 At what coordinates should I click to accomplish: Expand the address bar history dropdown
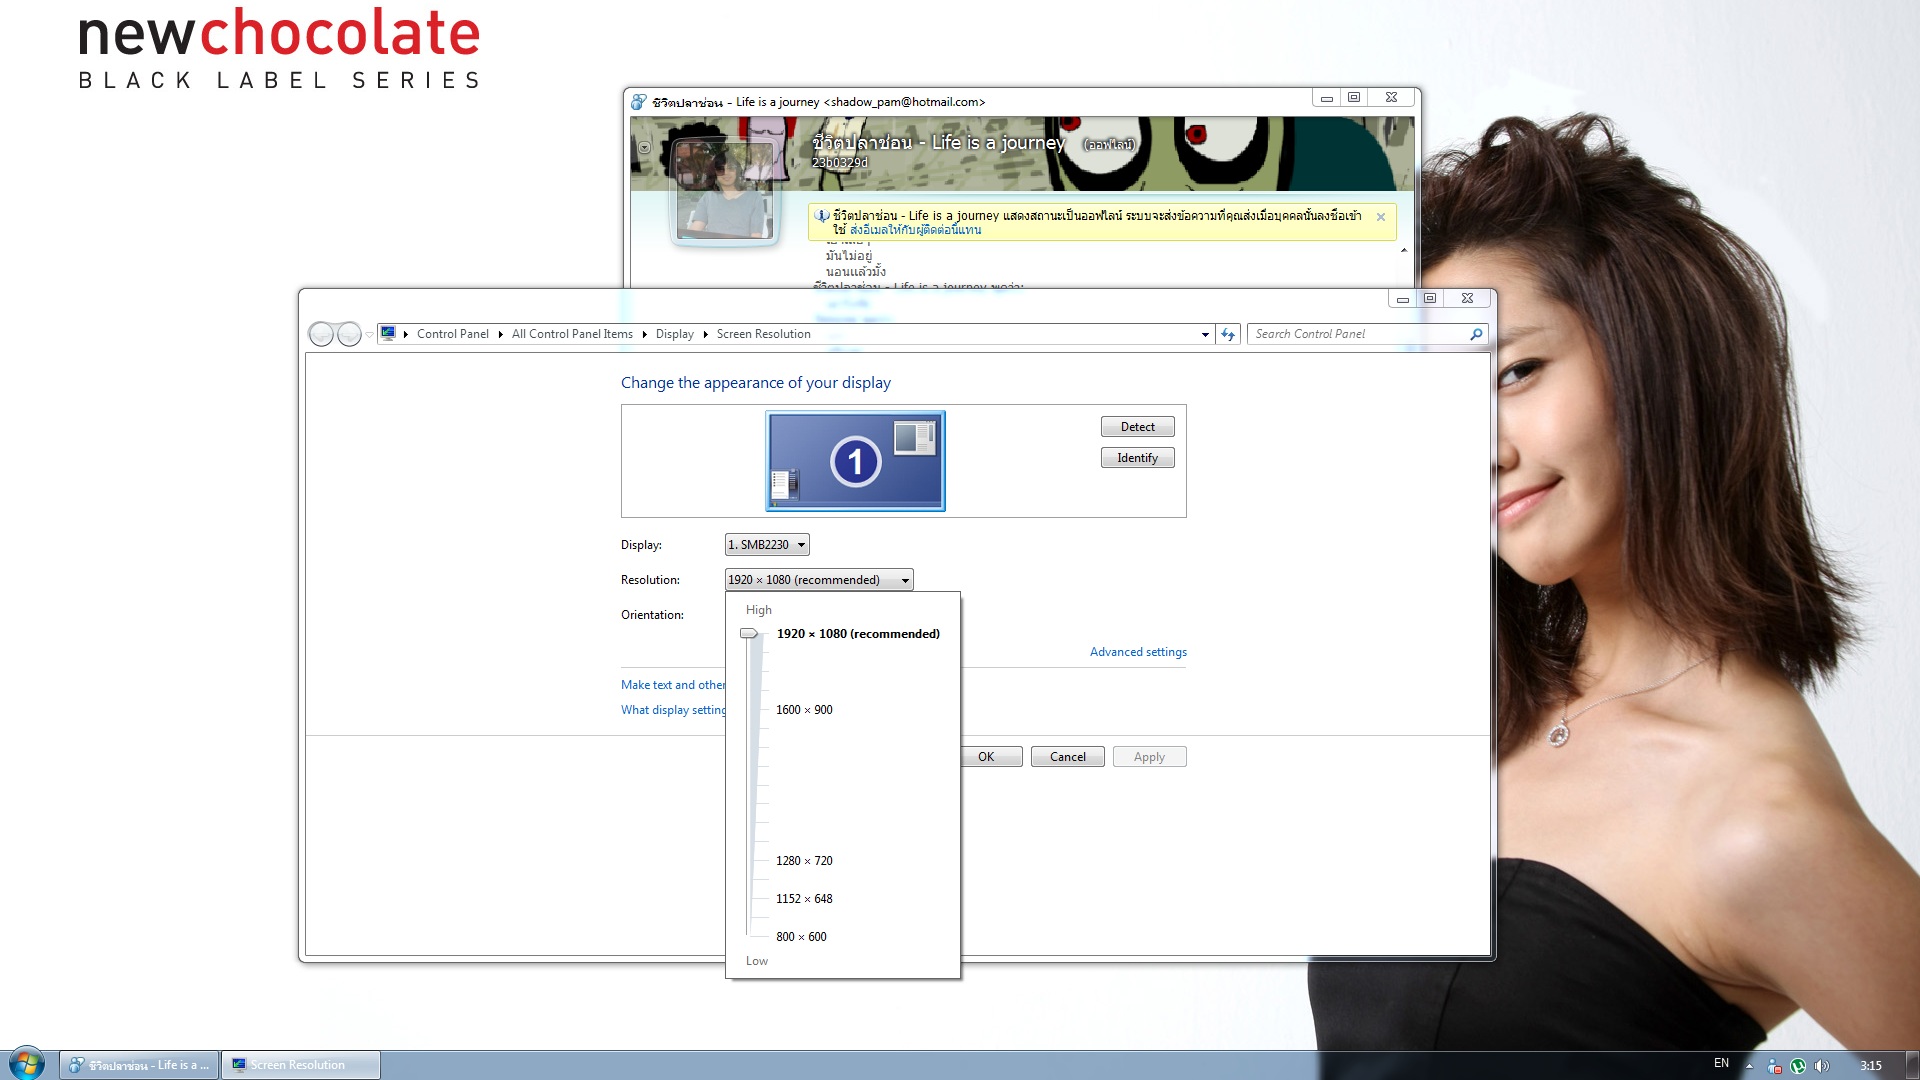point(1205,334)
